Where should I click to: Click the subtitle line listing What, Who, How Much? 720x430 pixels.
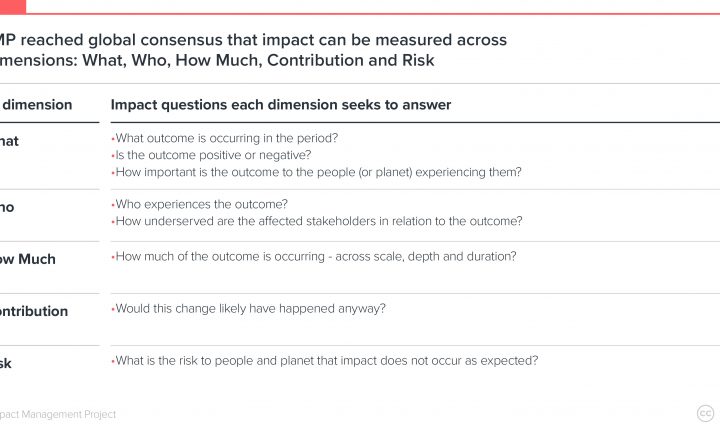(x=217, y=60)
